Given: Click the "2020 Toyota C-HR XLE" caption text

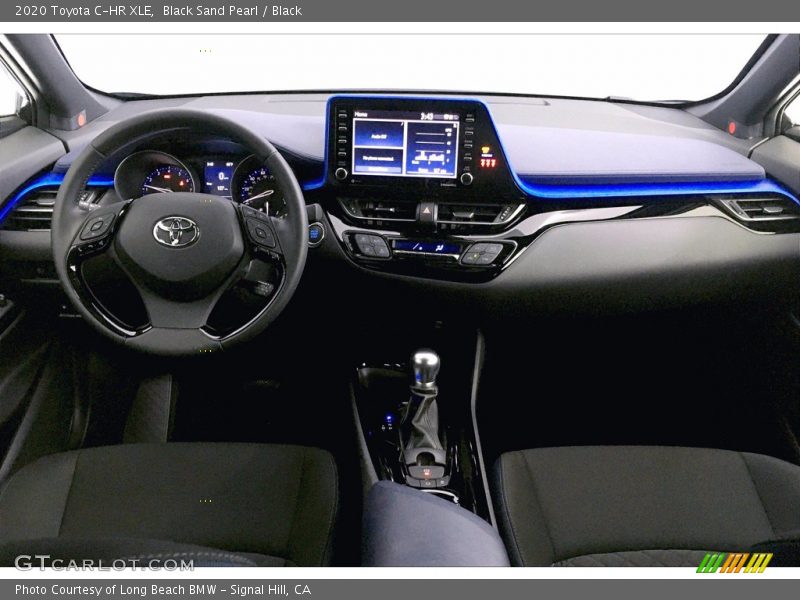Looking at the screenshot, I should [x=84, y=11].
